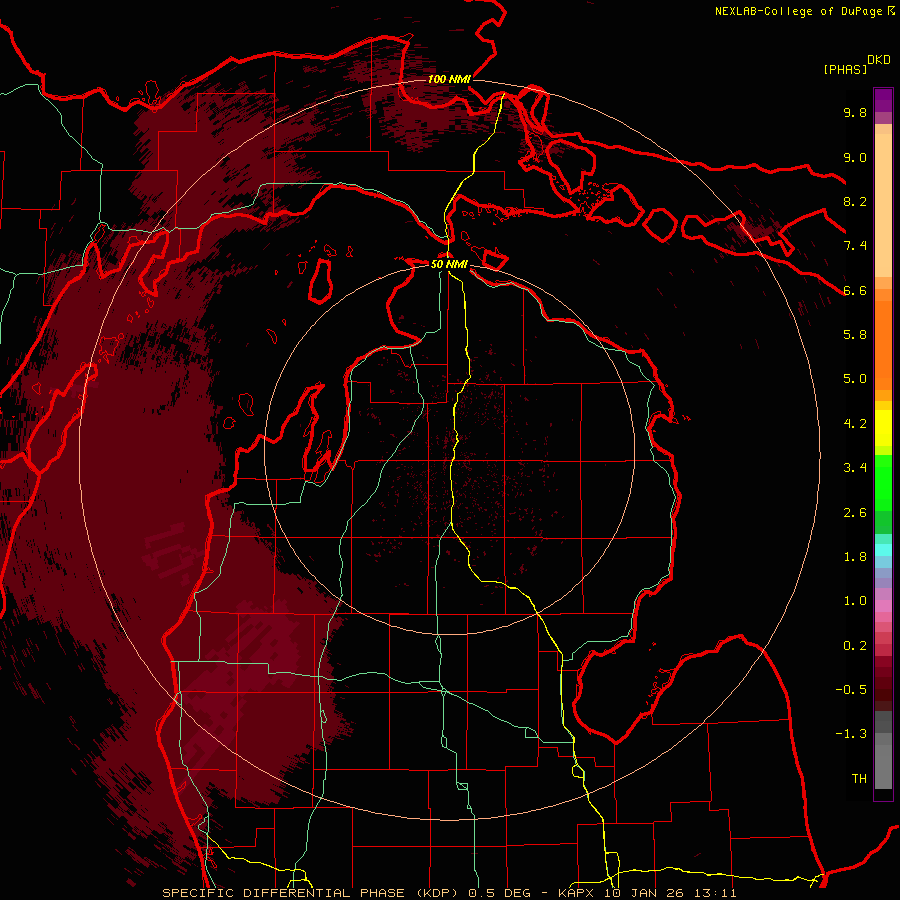Select the 1.0 value on the scale
900x900 pixels.
pos(855,601)
